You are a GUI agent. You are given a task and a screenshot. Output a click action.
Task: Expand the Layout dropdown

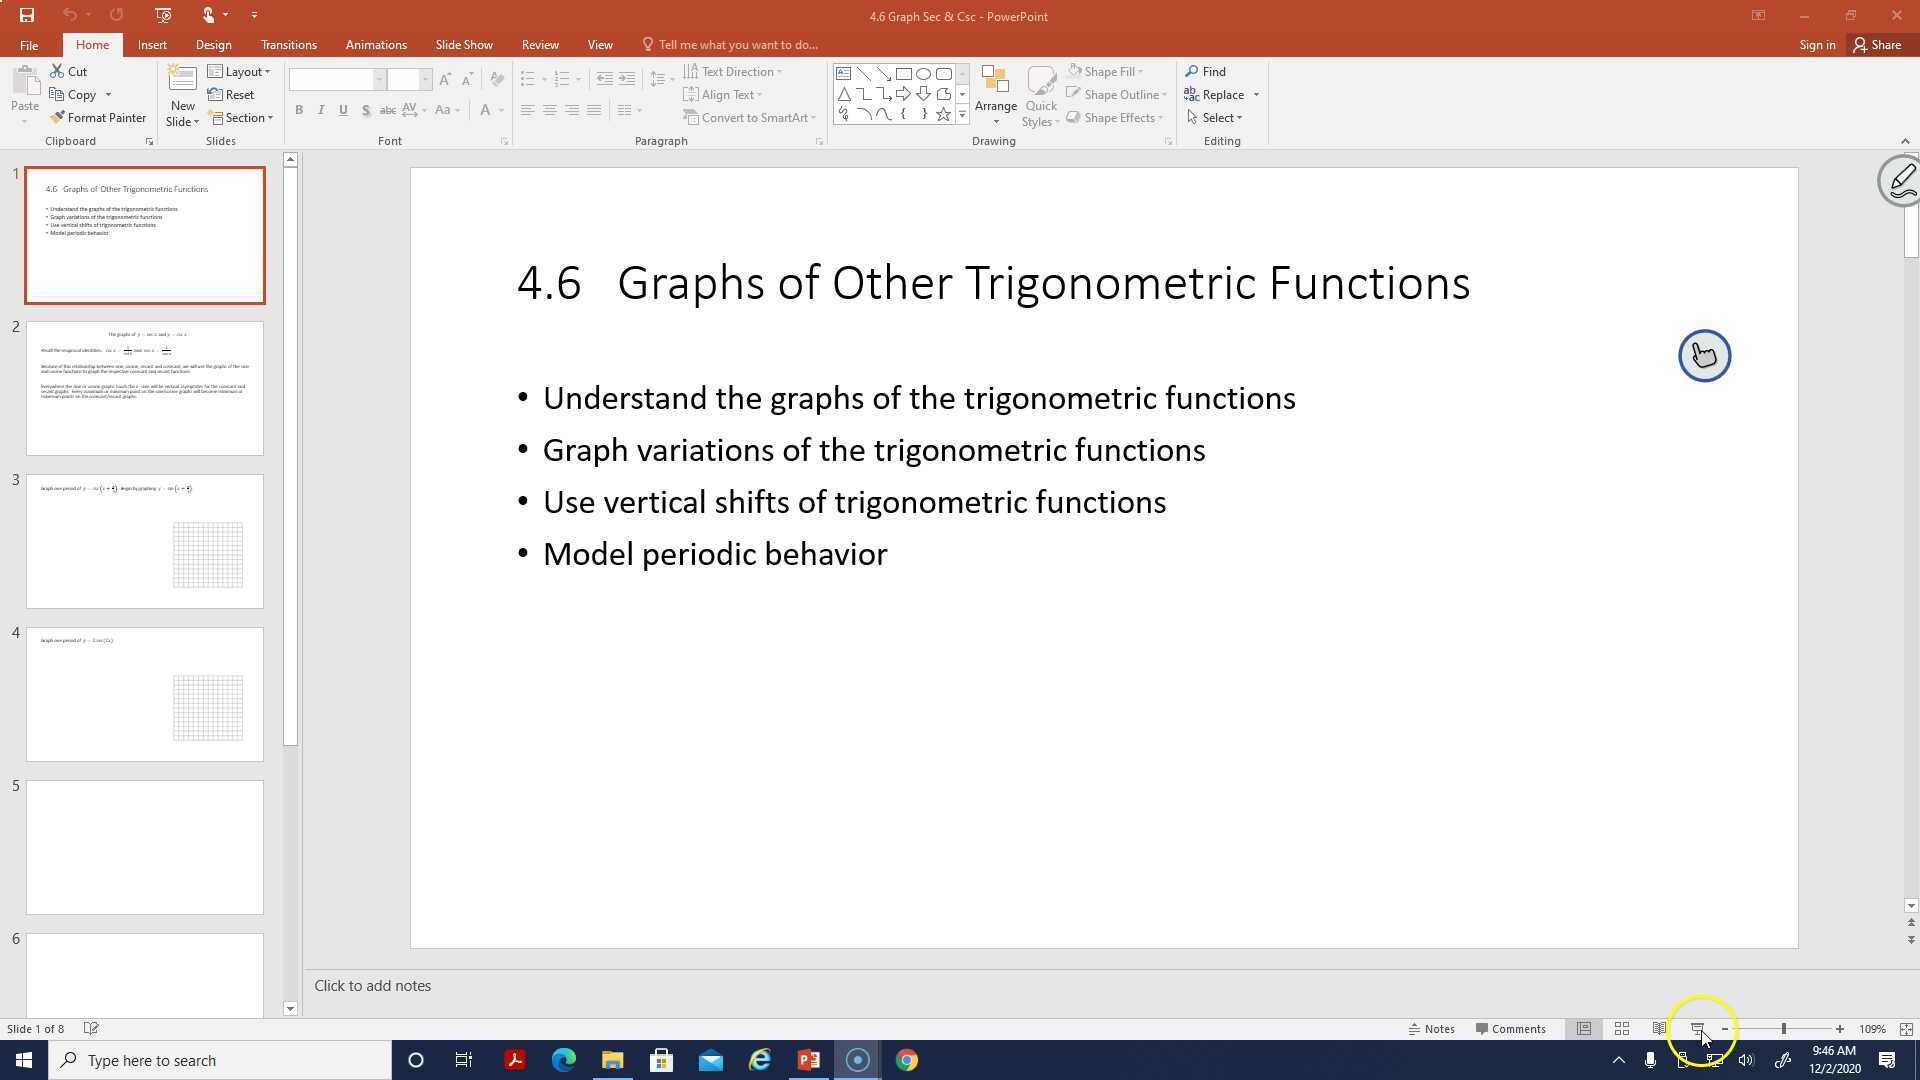click(239, 71)
